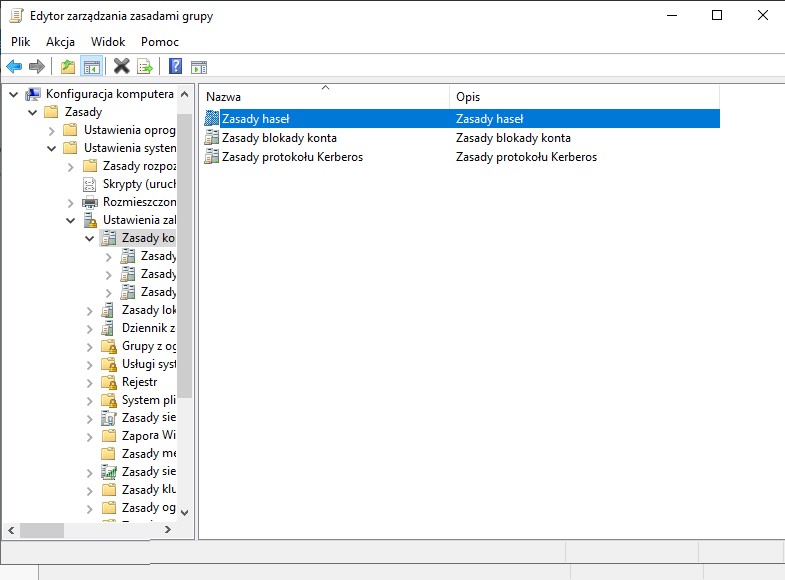The image size is (785, 580).
Task: Click tree pane vertical scrollbar down arrow
Action: (x=184, y=511)
